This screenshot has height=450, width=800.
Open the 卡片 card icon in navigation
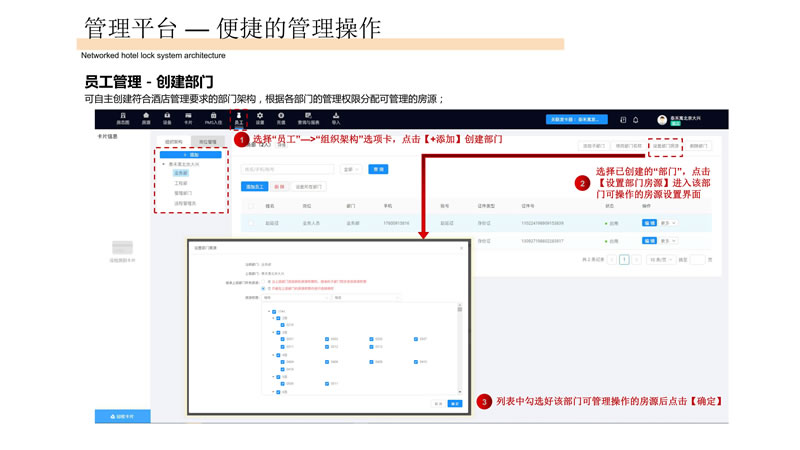[x=188, y=118]
